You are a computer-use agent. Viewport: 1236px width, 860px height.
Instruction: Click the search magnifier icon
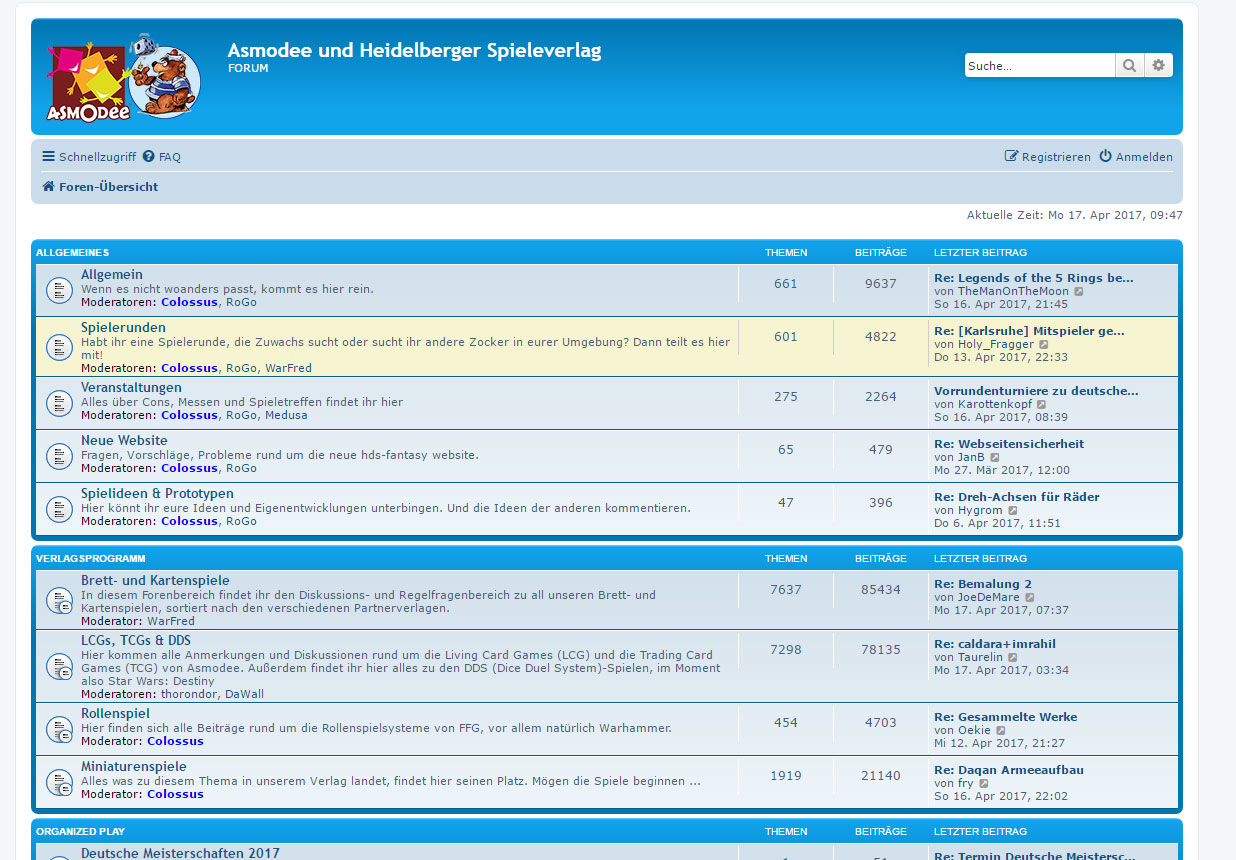pyautogui.click(x=1129, y=66)
